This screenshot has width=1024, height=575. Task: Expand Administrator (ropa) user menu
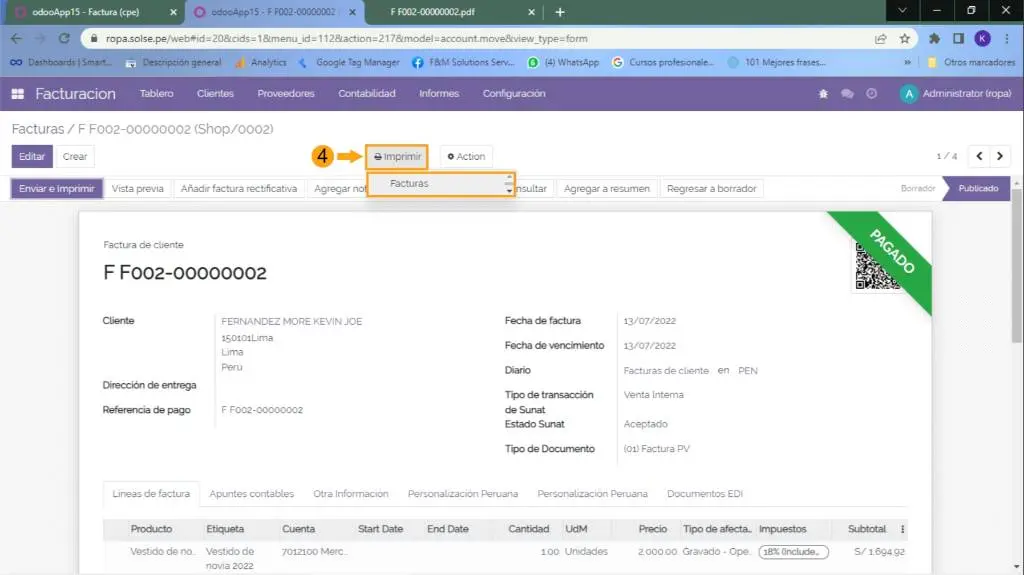coord(956,94)
